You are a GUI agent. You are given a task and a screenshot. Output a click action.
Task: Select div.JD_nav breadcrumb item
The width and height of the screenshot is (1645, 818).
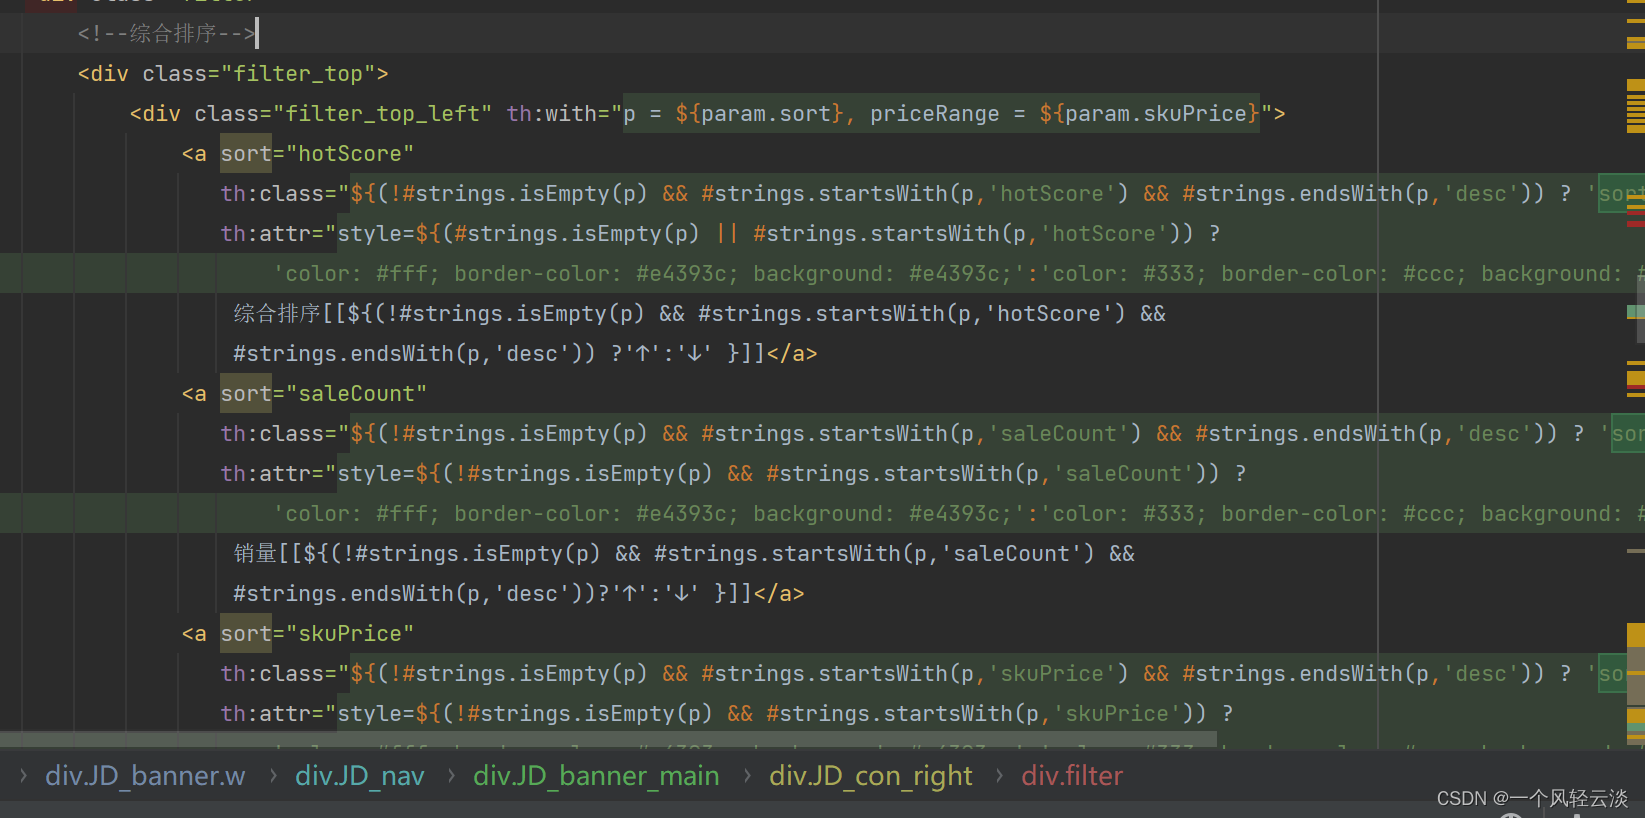point(360,776)
